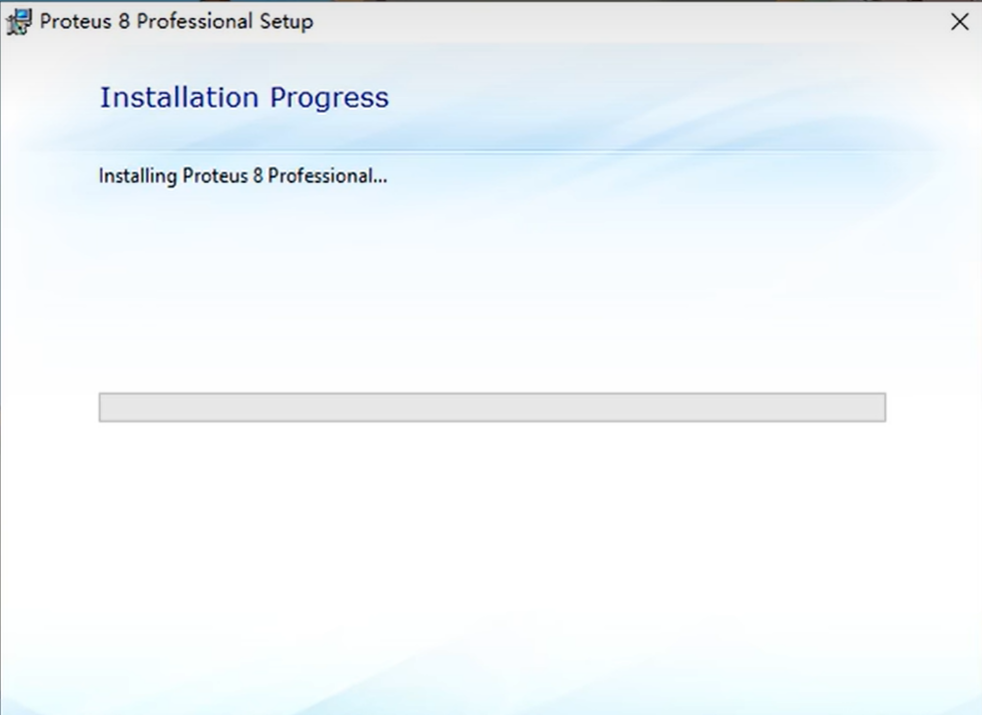Click the 'Proteus 8 Professional Setup' window title
The width and height of the screenshot is (982, 715).
pyautogui.click(x=177, y=21)
